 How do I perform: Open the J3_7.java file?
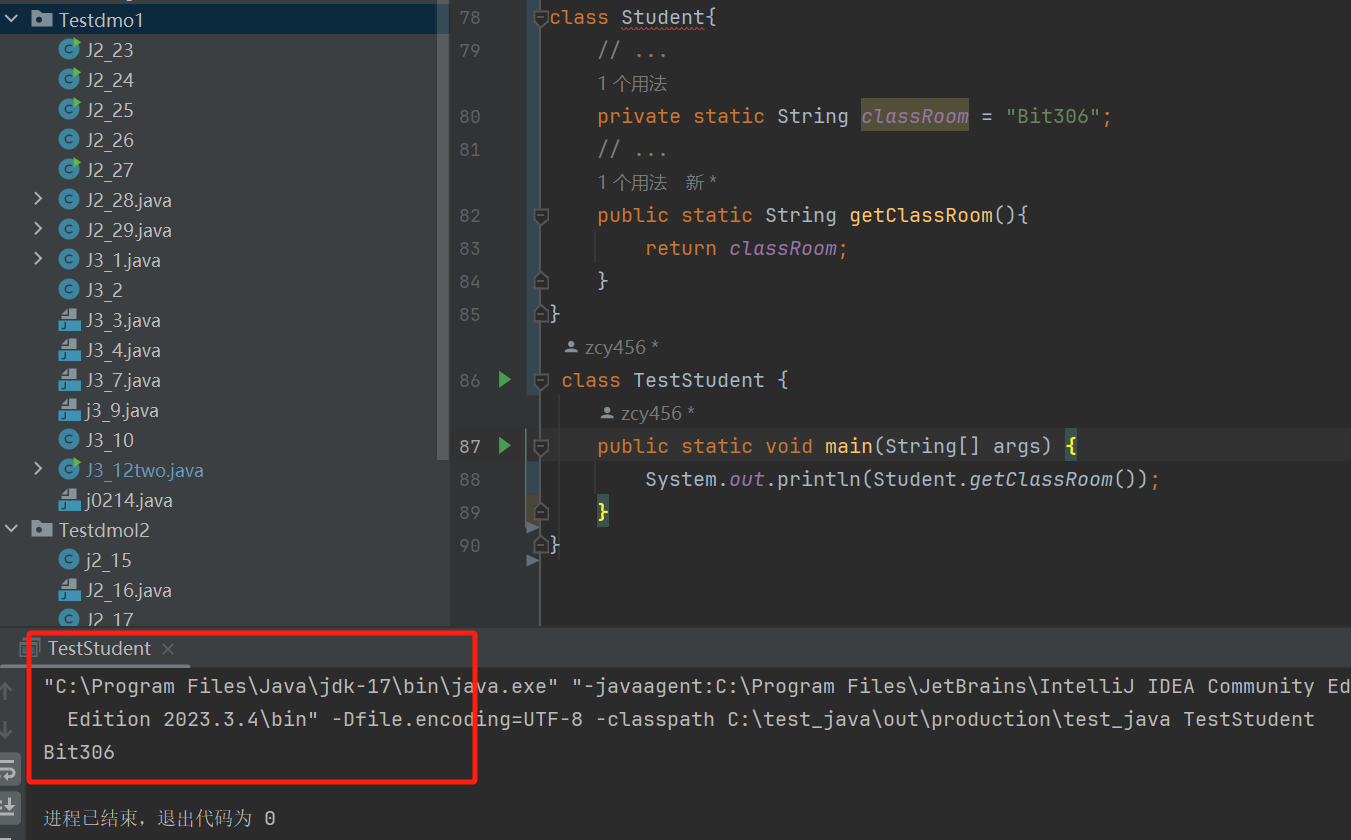pos(123,380)
